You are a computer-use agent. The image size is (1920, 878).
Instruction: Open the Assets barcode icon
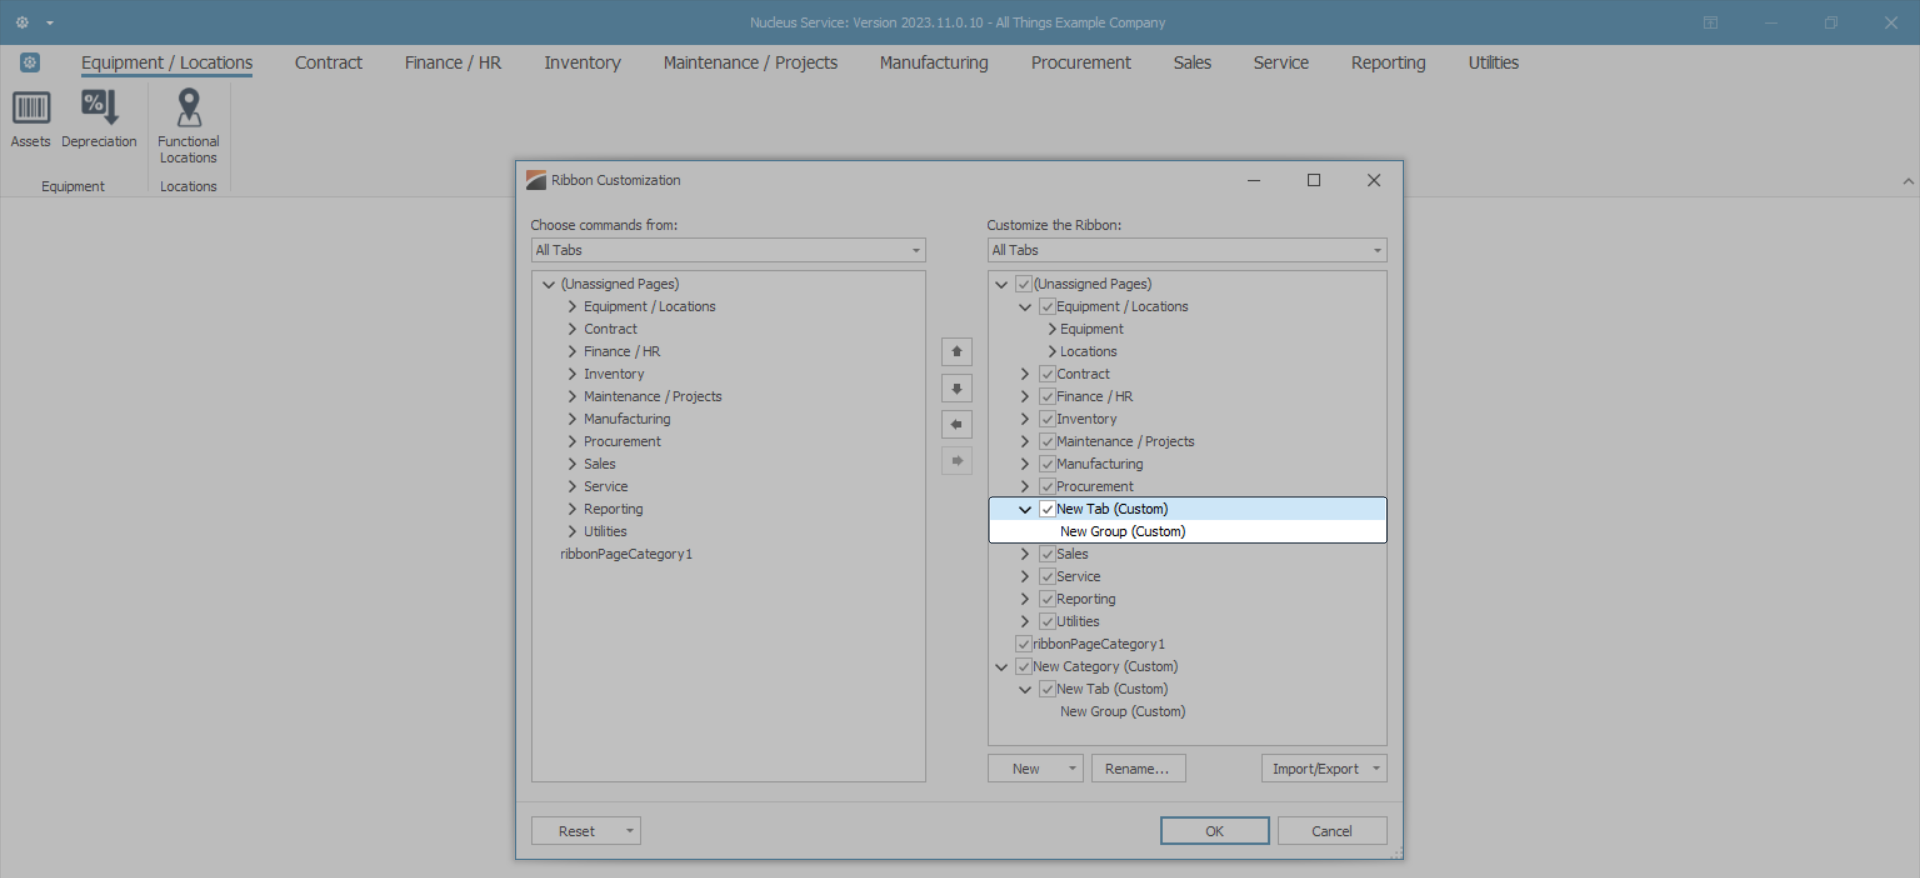(31, 108)
